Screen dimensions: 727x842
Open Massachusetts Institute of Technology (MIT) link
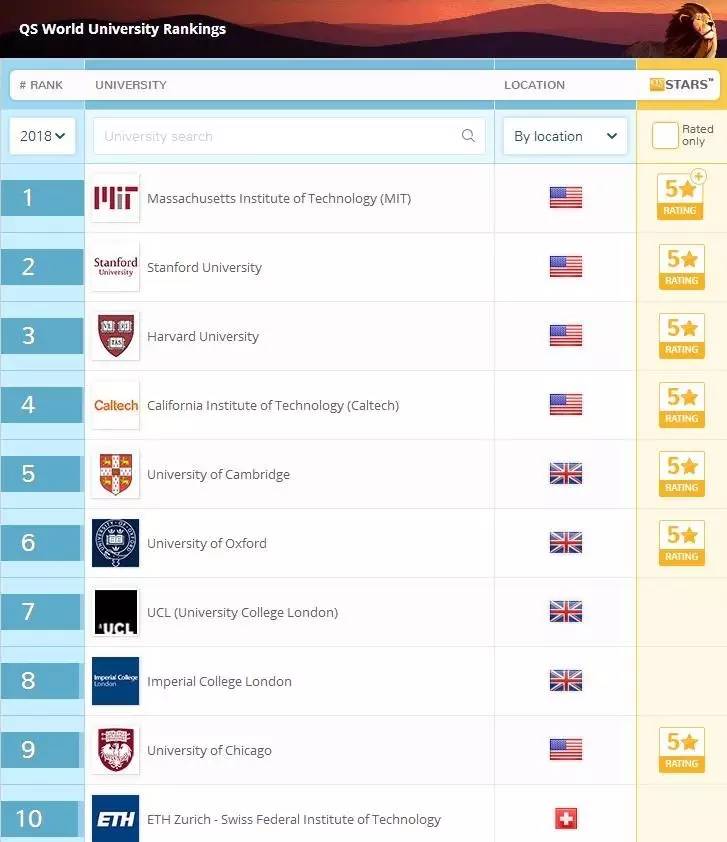[279, 198]
